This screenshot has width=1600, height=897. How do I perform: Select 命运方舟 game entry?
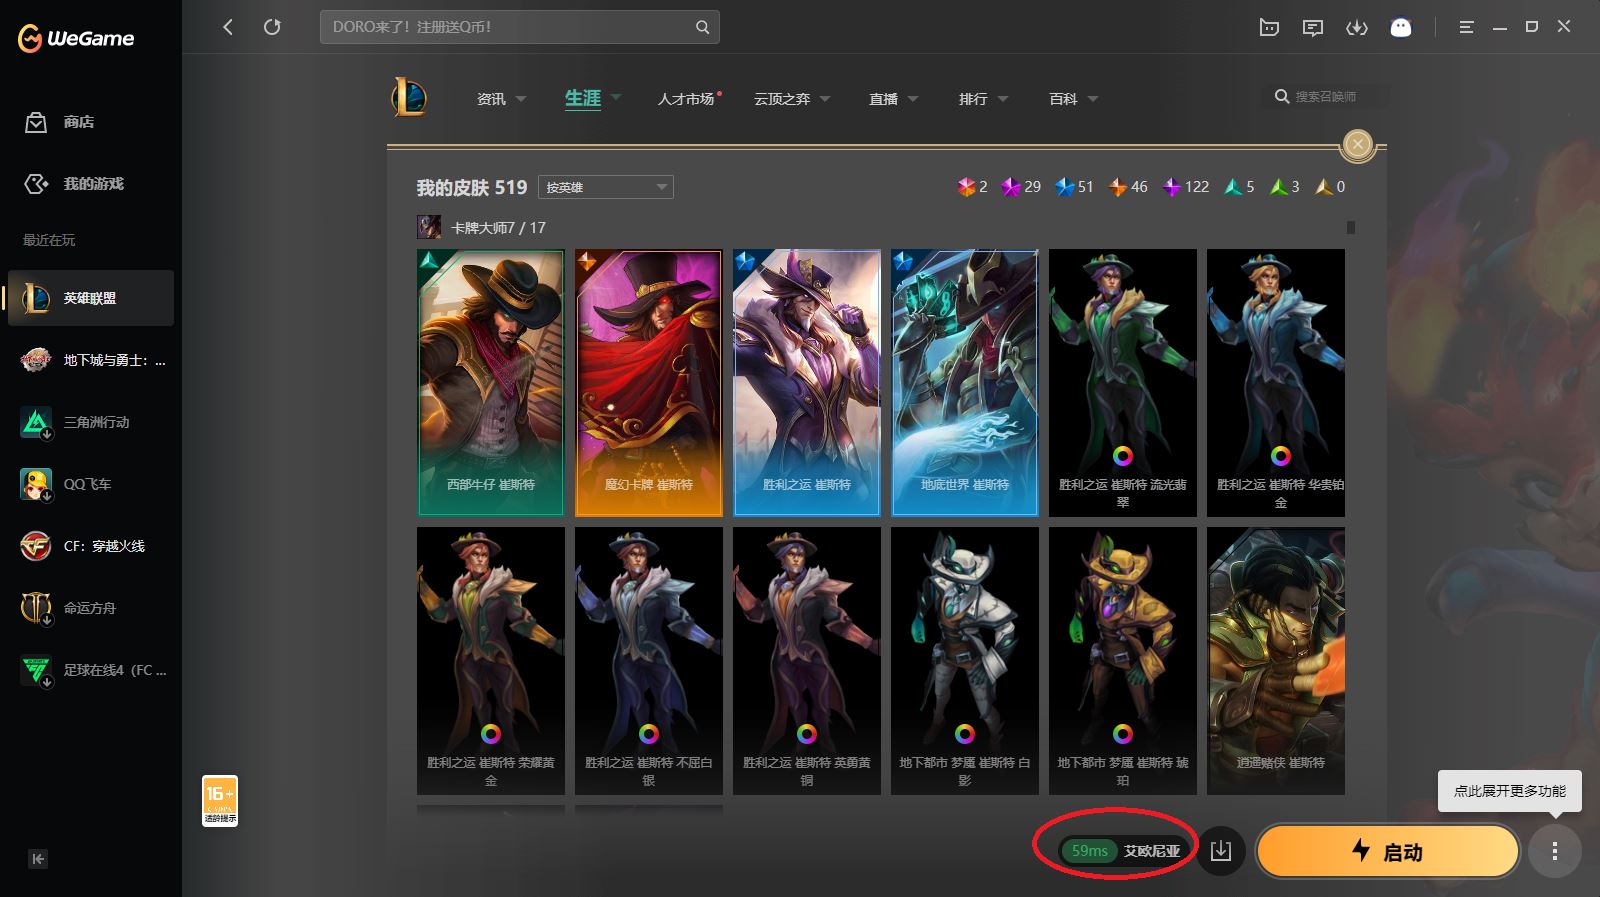91,608
